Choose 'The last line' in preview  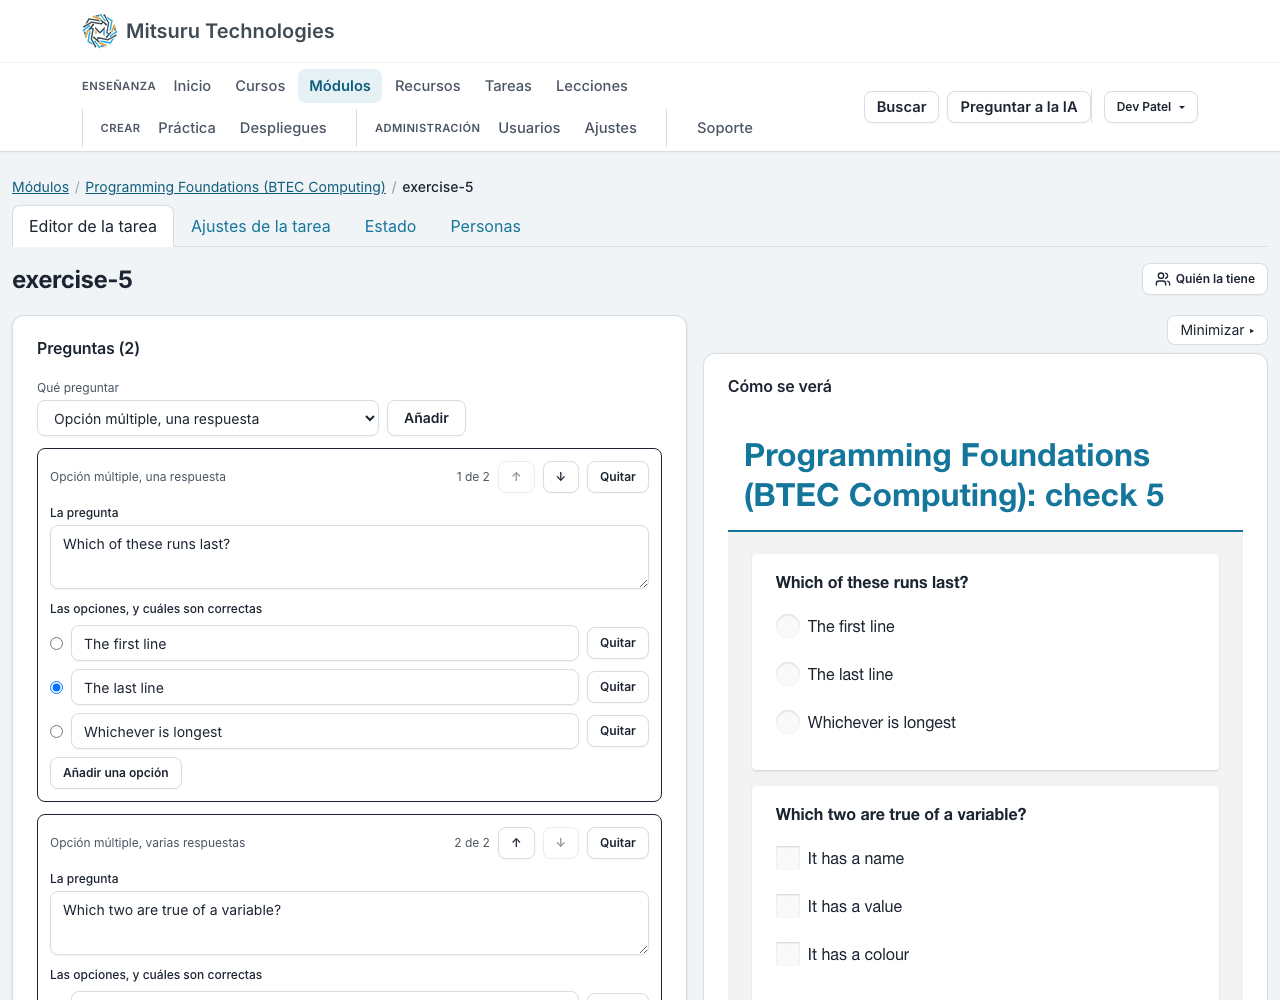coord(788,674)
